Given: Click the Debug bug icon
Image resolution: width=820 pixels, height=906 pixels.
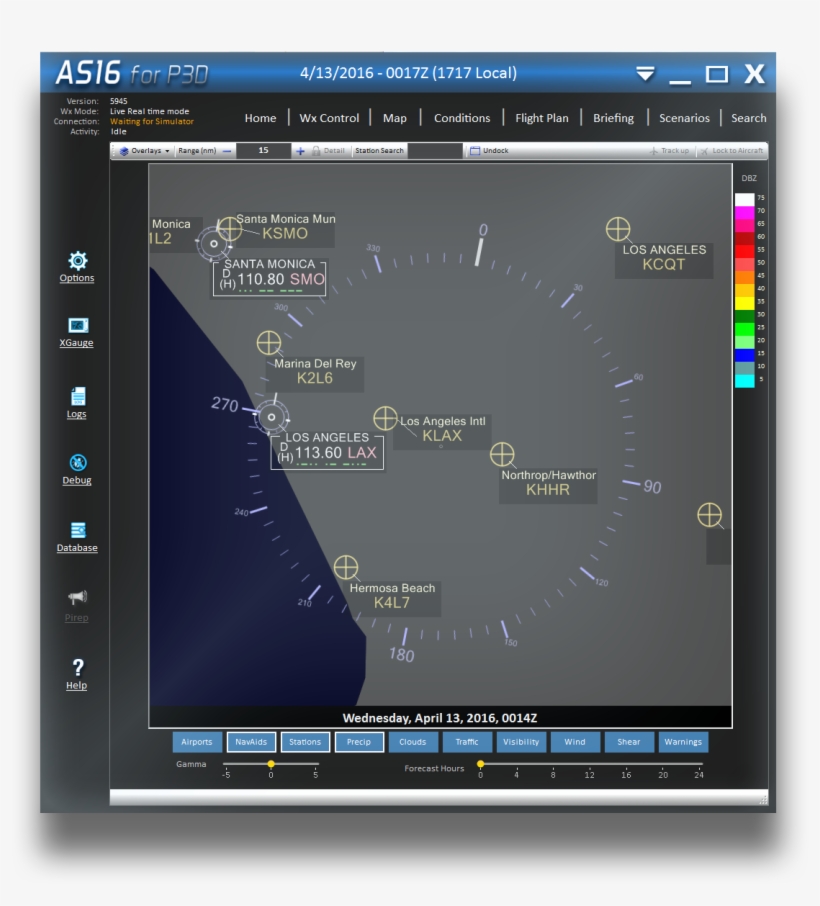Looking at the screenshot, I should click(77, 462).
